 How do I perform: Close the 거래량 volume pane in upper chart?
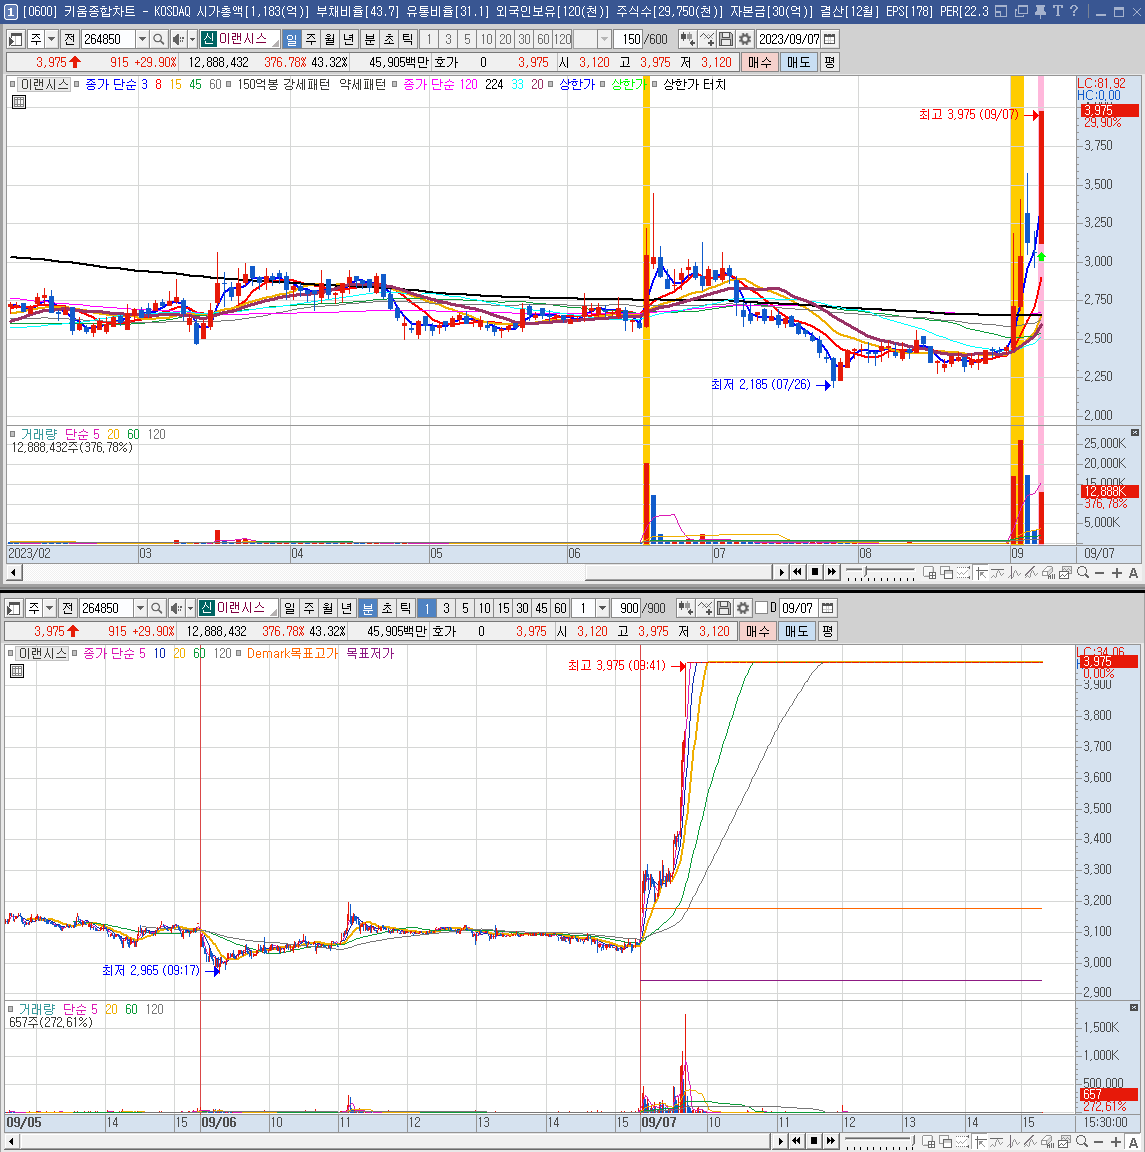pyautogui.click(x=1135, y=433)
